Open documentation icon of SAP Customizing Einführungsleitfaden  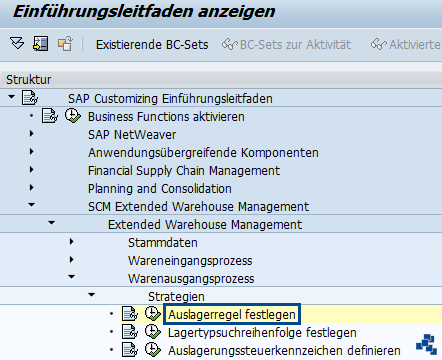click(x=30, y=98)
